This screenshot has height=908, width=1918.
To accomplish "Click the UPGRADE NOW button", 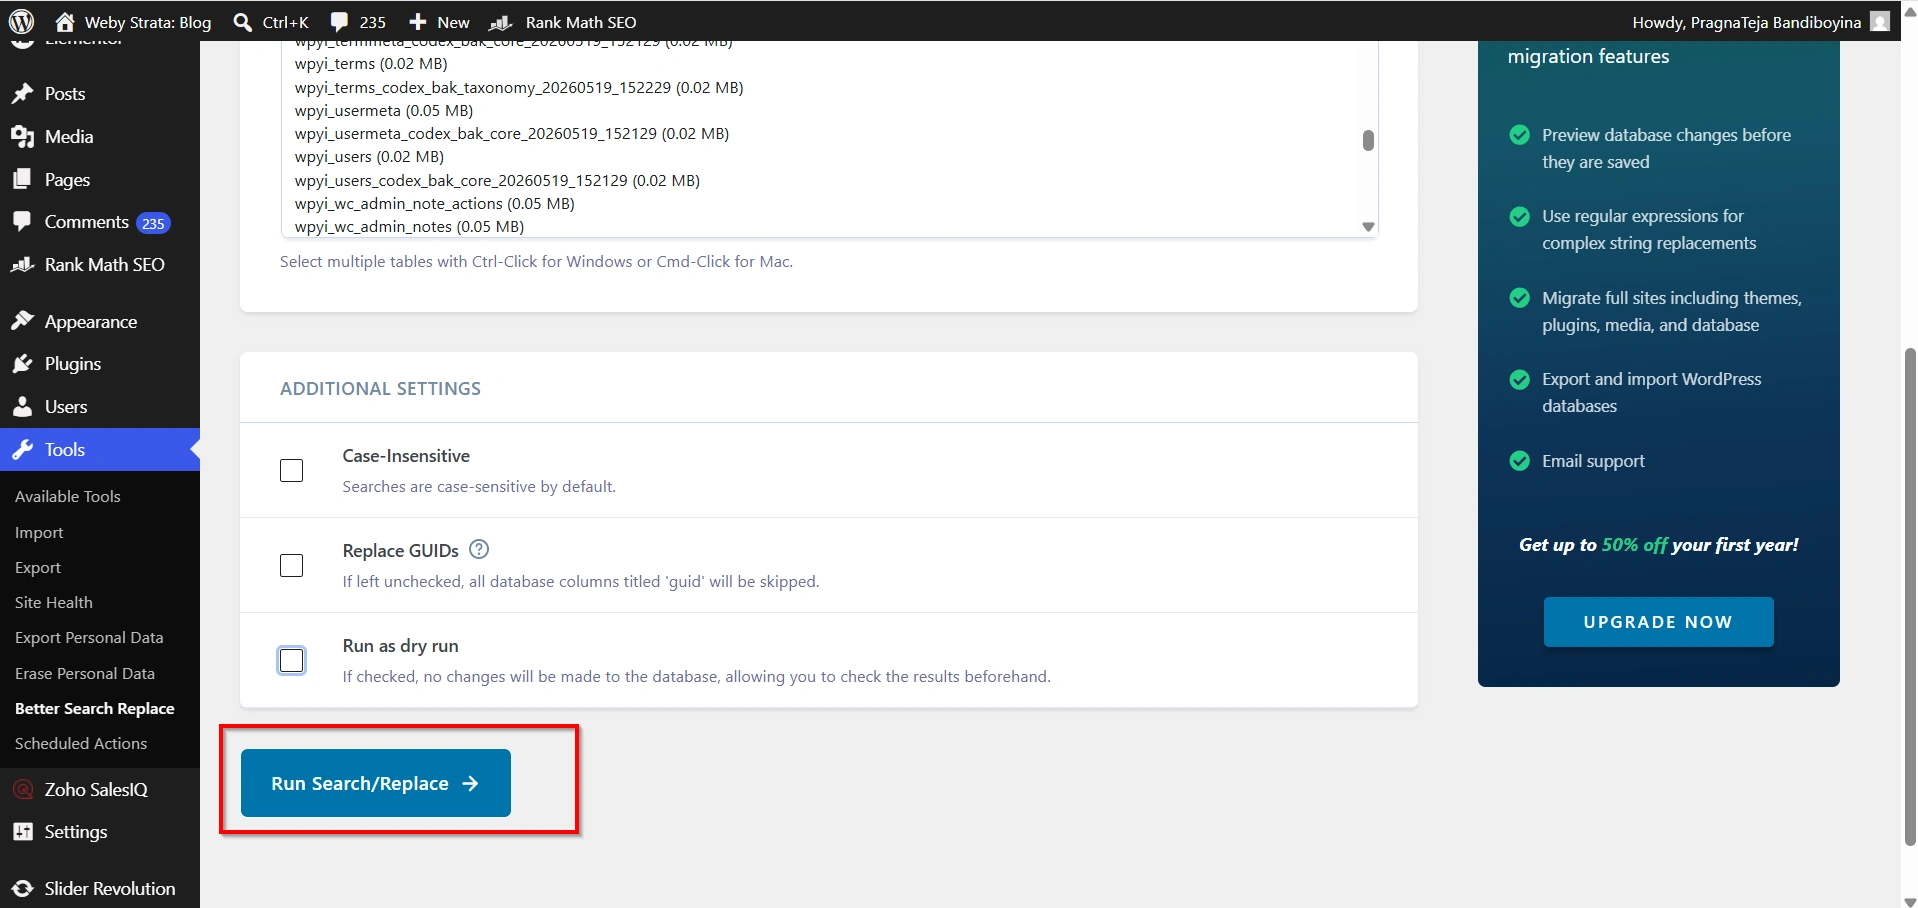I will pos(1658,622).
